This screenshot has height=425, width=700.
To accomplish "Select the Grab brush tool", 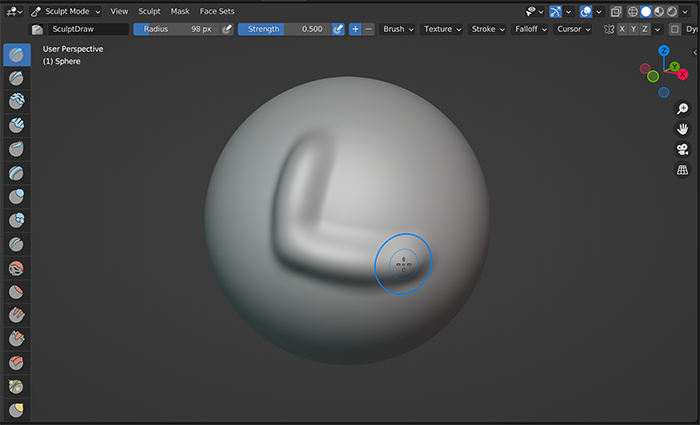I will tap(17, 410).
